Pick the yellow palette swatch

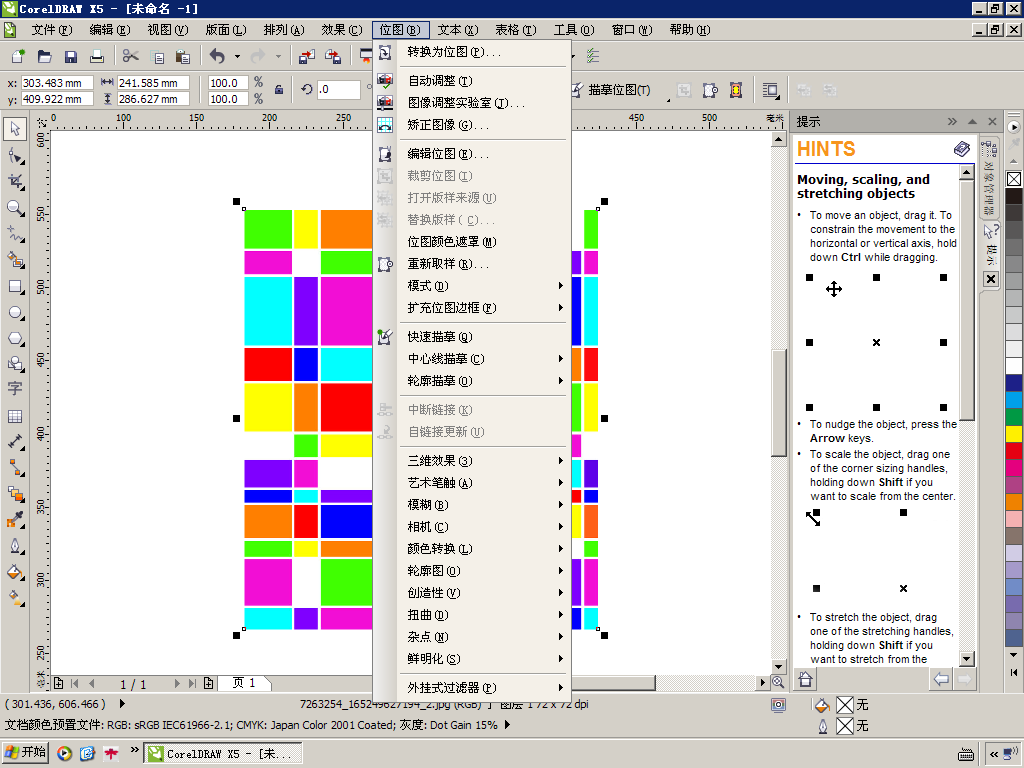pyautogui.click(x=1014, y=434)
